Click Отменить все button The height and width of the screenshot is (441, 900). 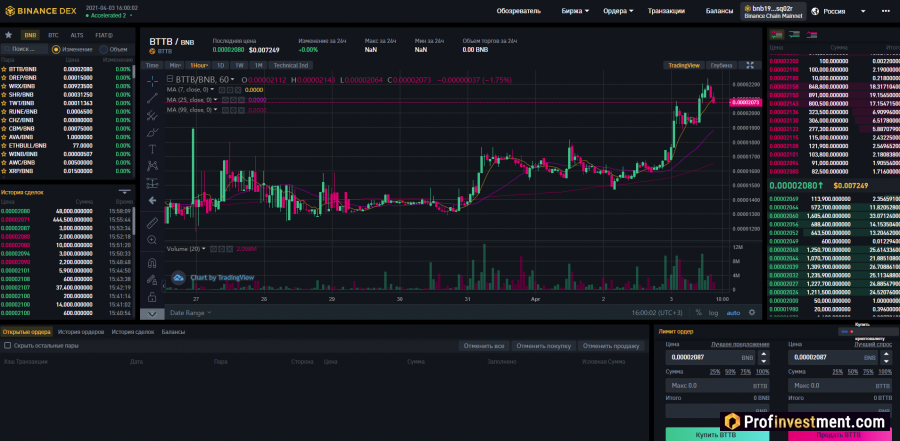pyautogui.click(x=484, y=346)
